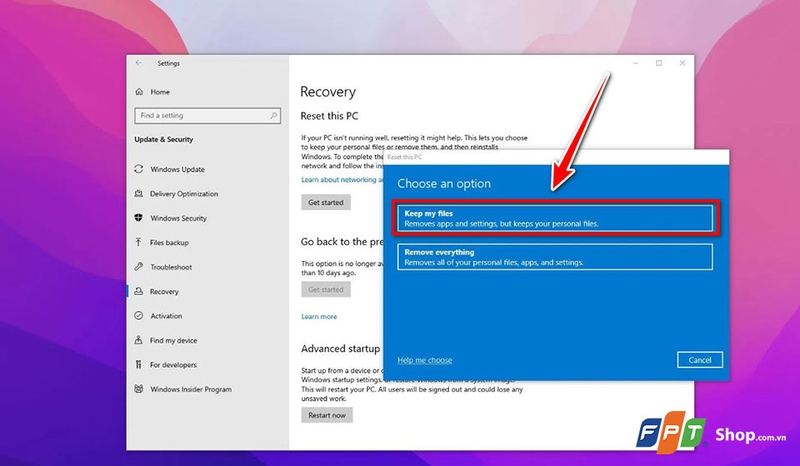Go to Files backup section

click(169, 242)
